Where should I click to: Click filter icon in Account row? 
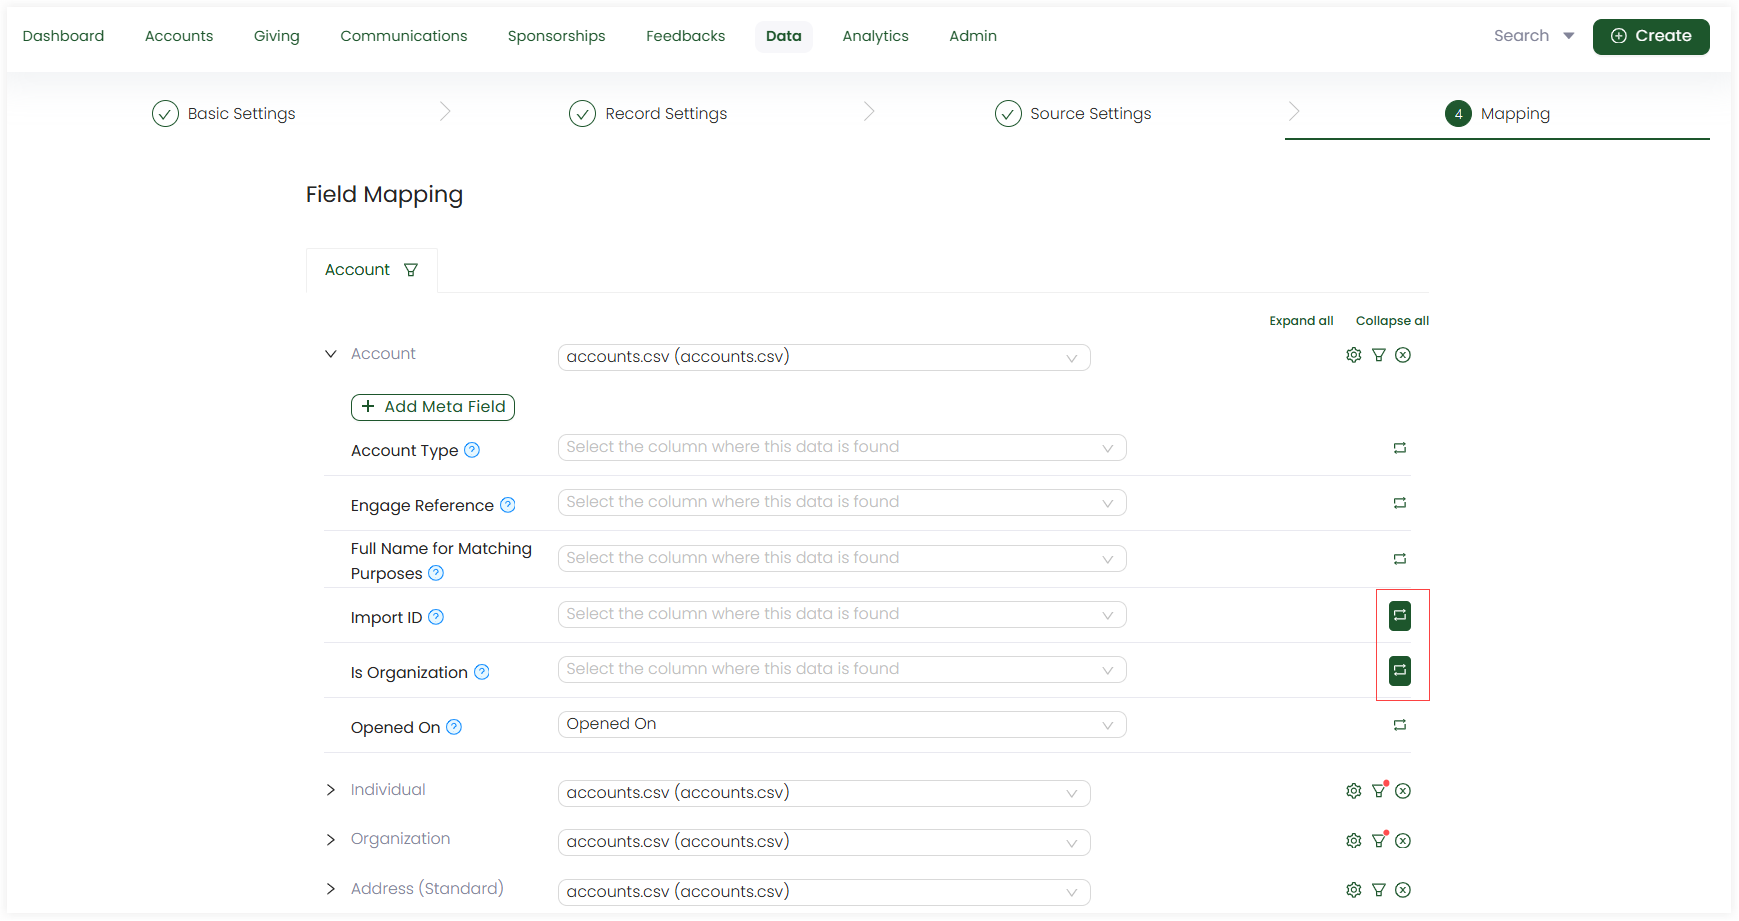[x=1379, y=355]
